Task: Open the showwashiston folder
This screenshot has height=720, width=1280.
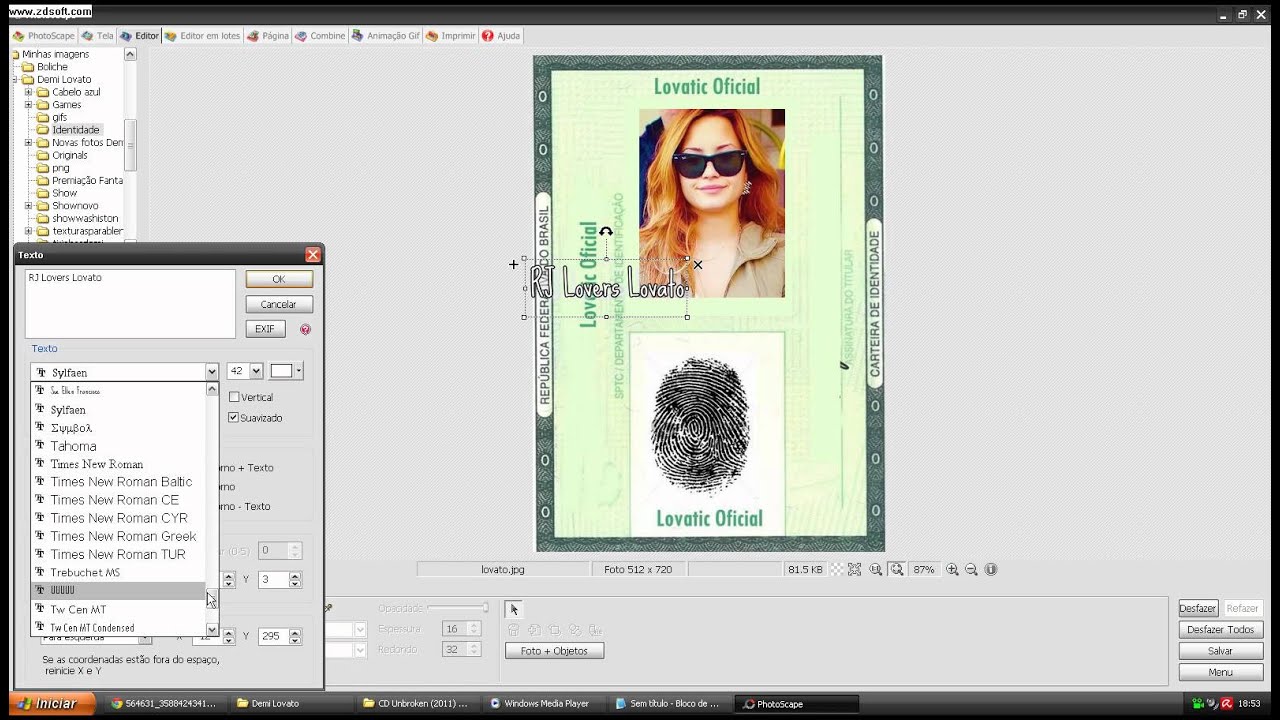Action: [85, 218]
